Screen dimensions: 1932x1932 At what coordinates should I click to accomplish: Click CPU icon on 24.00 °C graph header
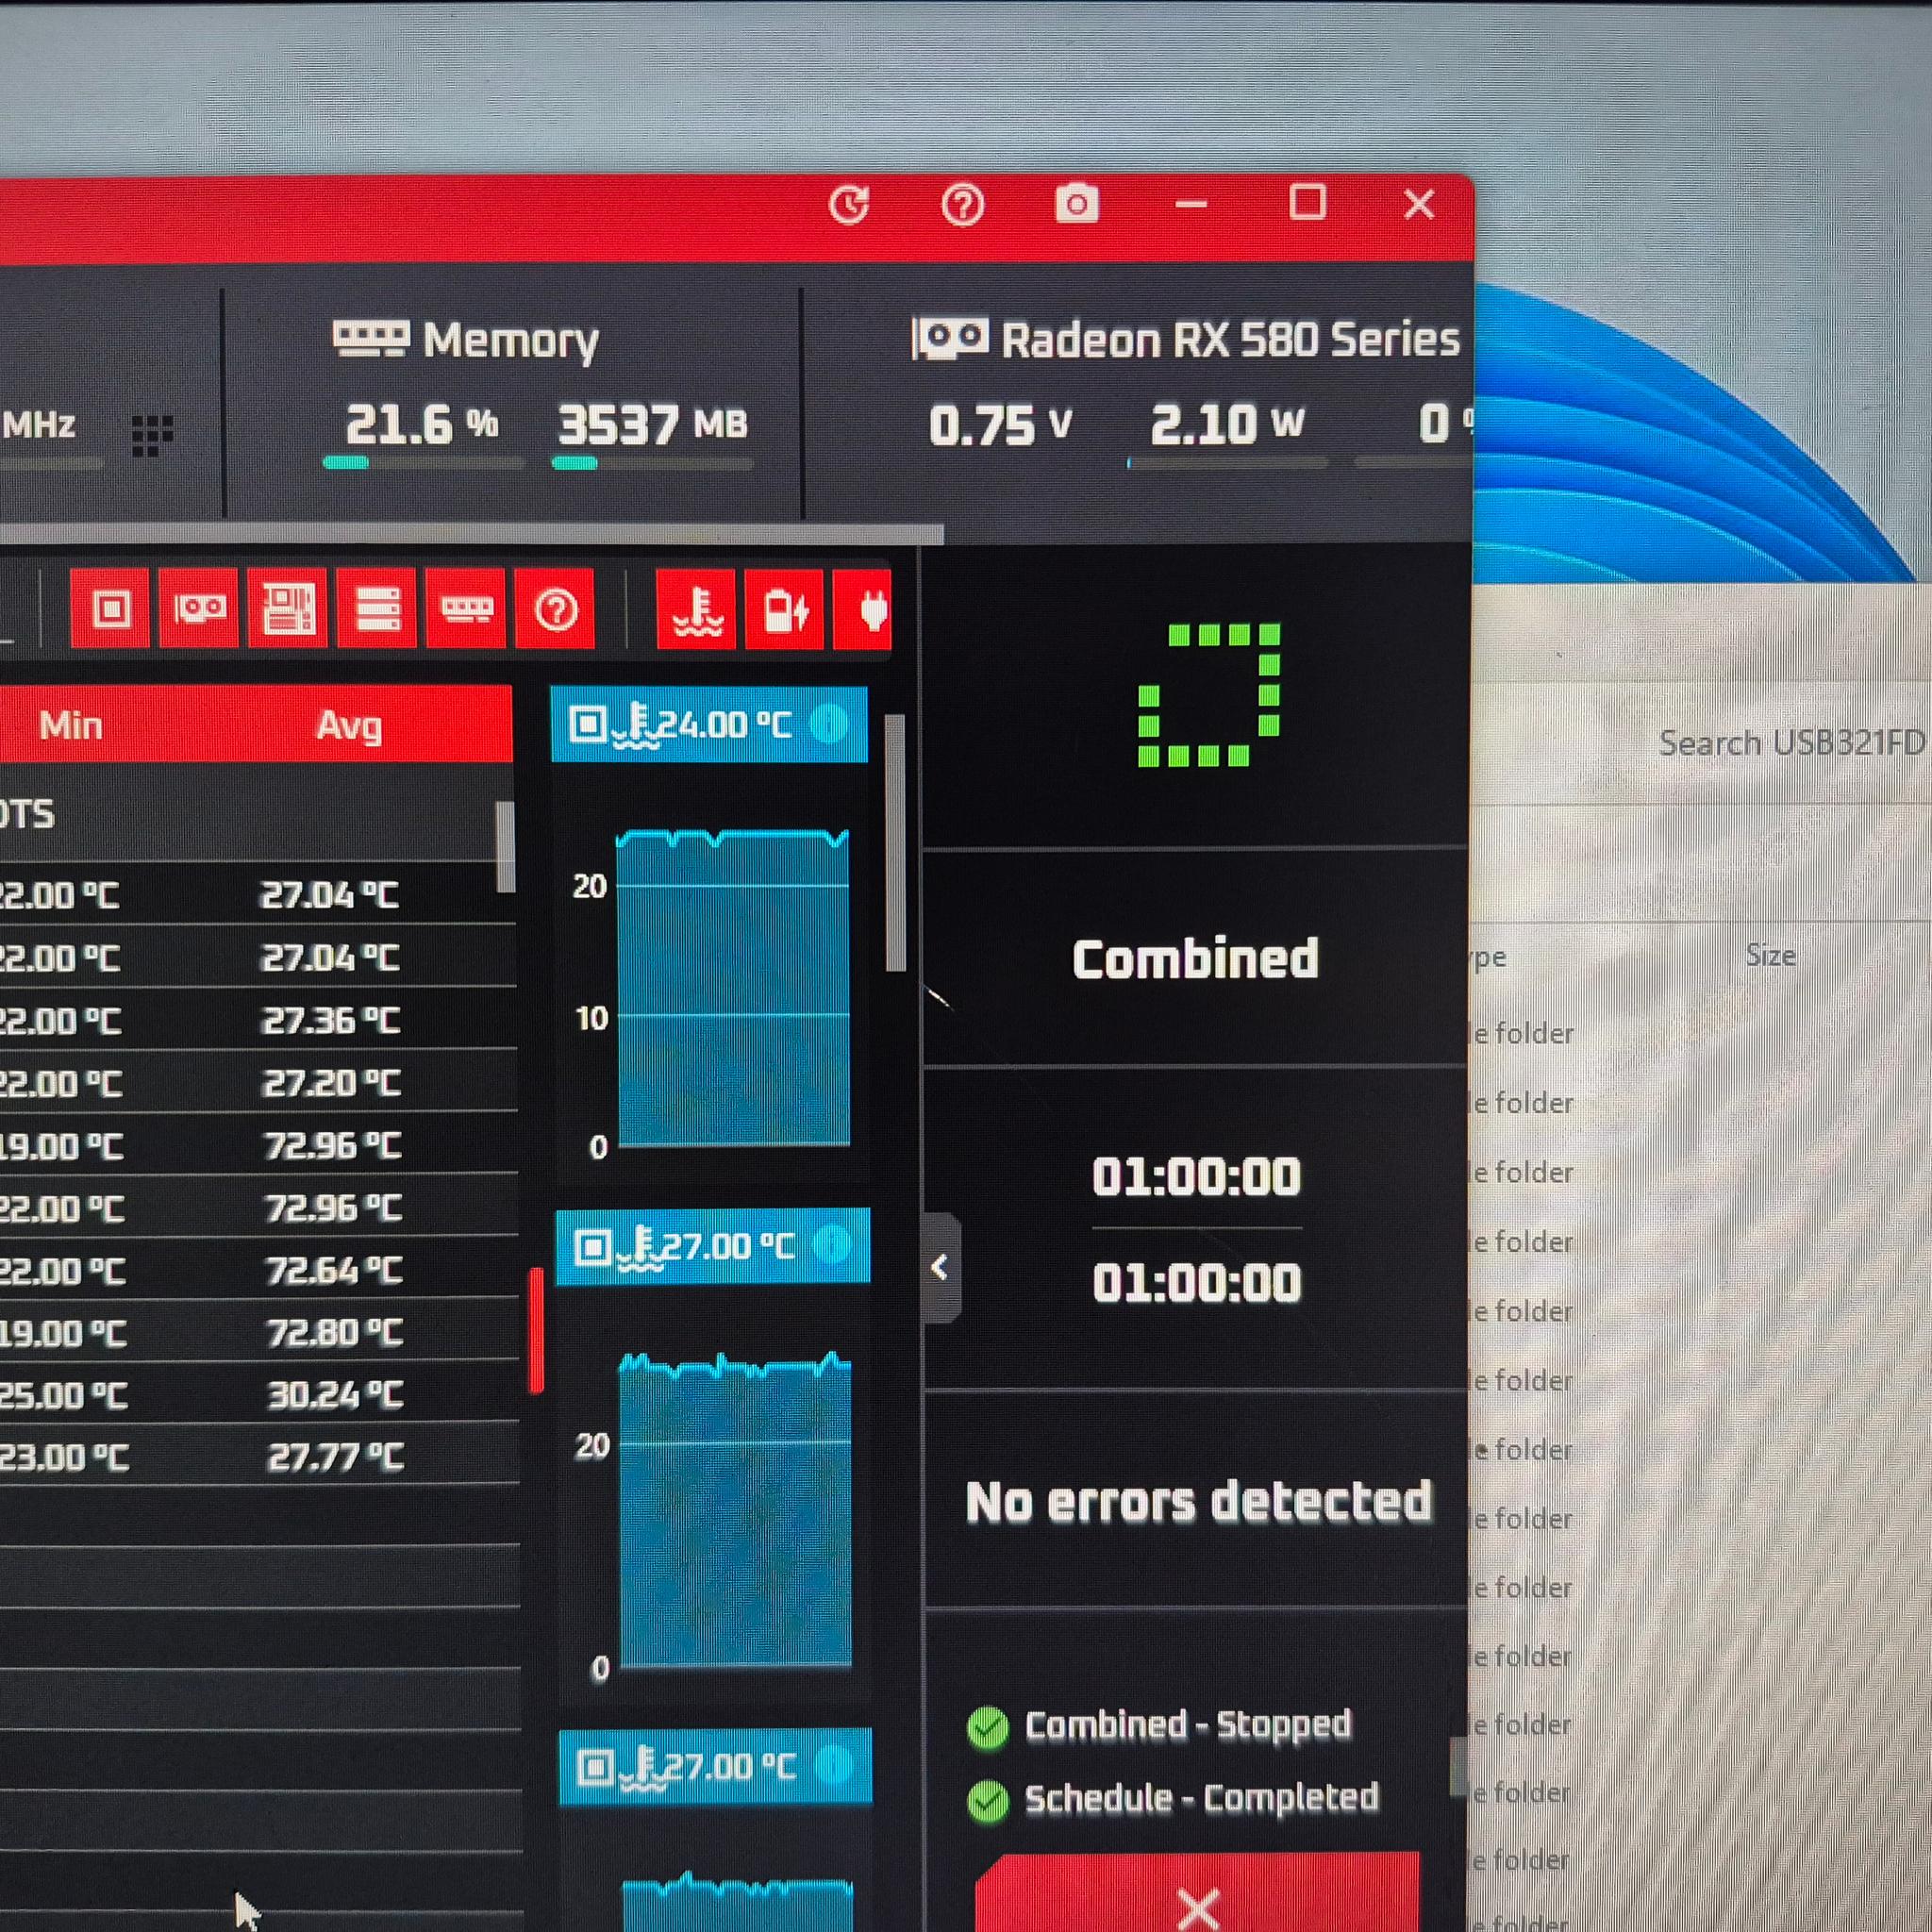click(588, 723)
